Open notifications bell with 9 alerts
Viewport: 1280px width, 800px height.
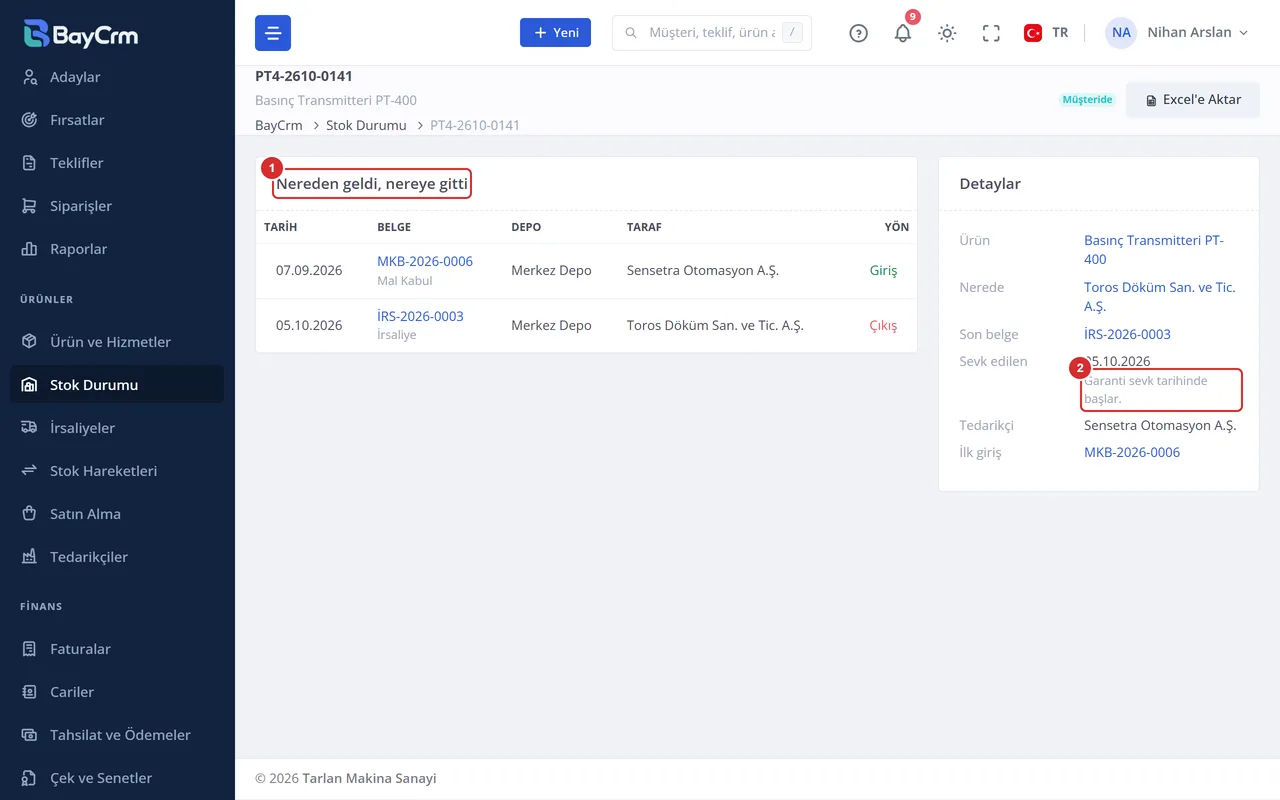(x=903, y=33)
